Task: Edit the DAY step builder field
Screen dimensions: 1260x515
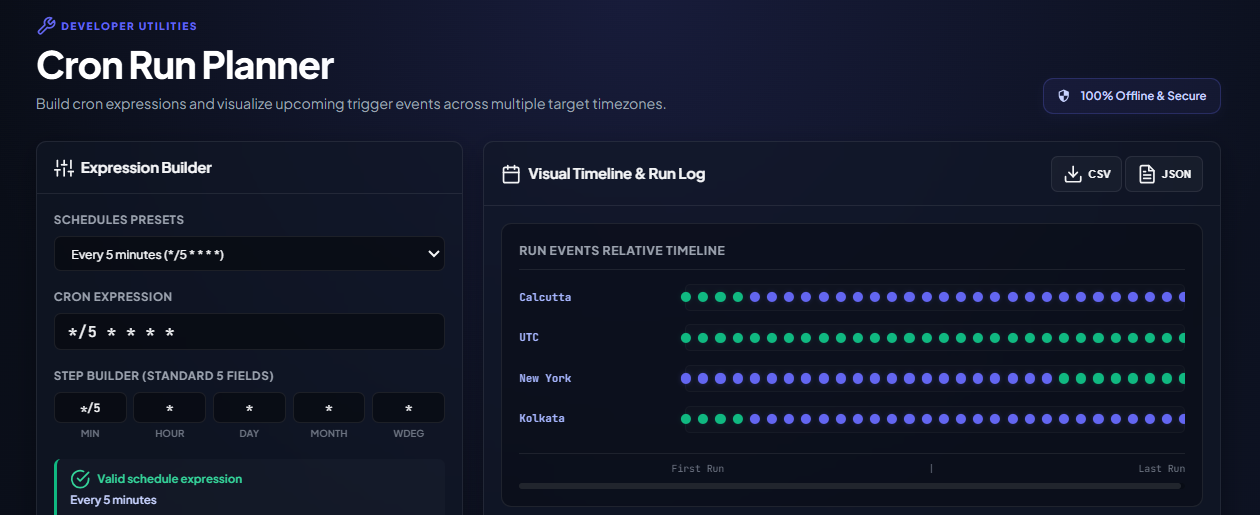Action: click(249, 408)
